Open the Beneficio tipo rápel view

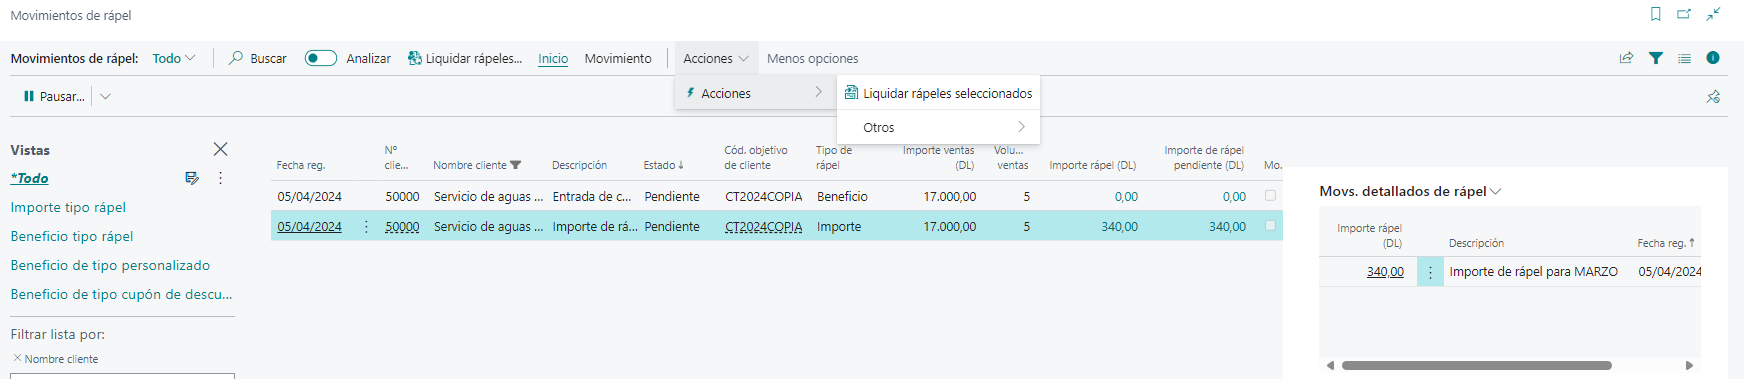tap(72, 236)
